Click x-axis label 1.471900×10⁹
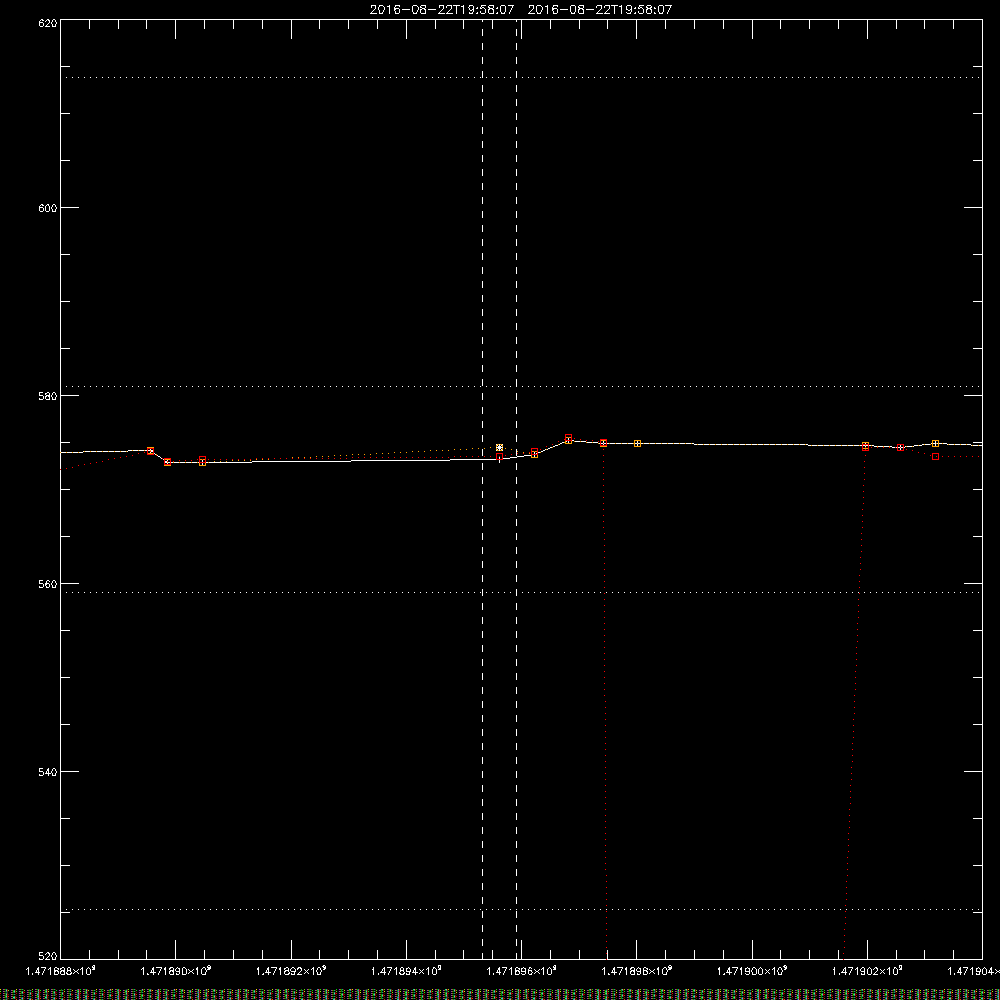Screen dimensions: 1000x1000 [x=753, y=971]
